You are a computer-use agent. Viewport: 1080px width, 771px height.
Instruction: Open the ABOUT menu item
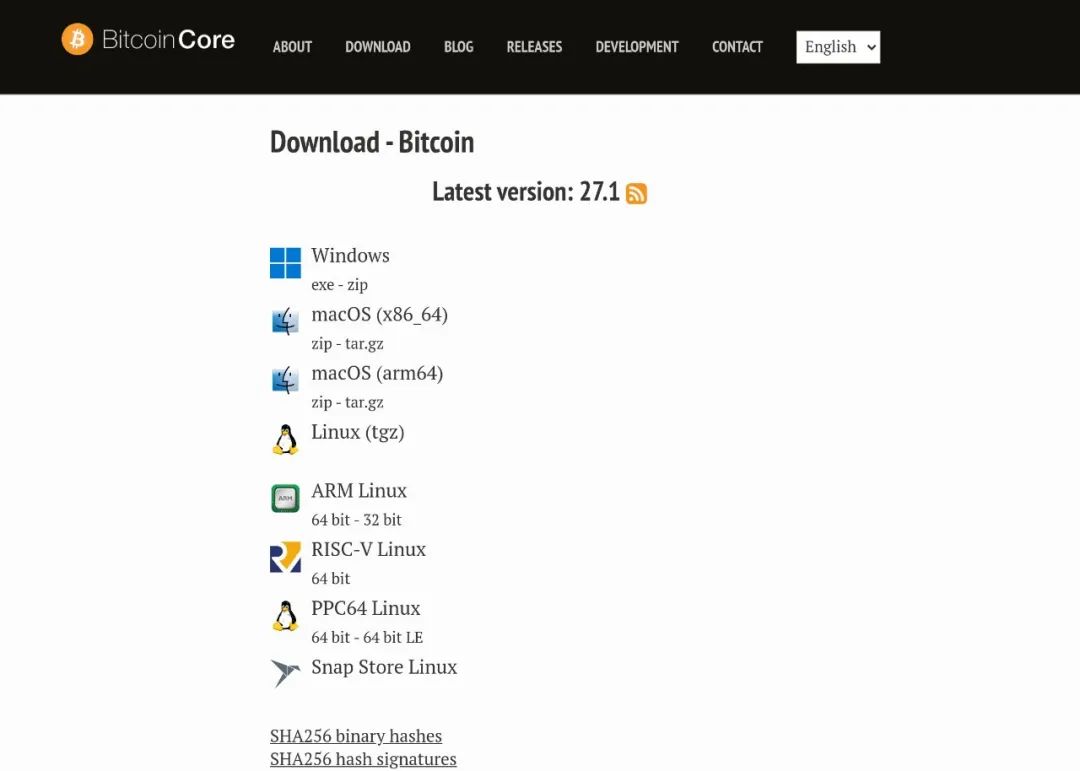292,47
